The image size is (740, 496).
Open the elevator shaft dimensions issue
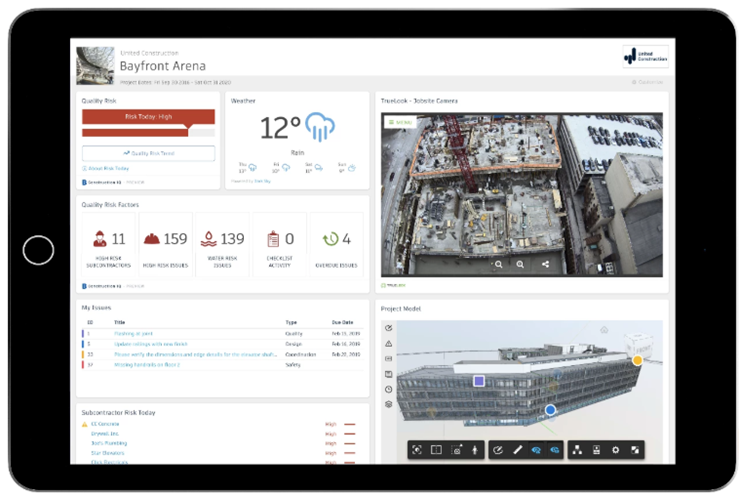pos(195,354)
